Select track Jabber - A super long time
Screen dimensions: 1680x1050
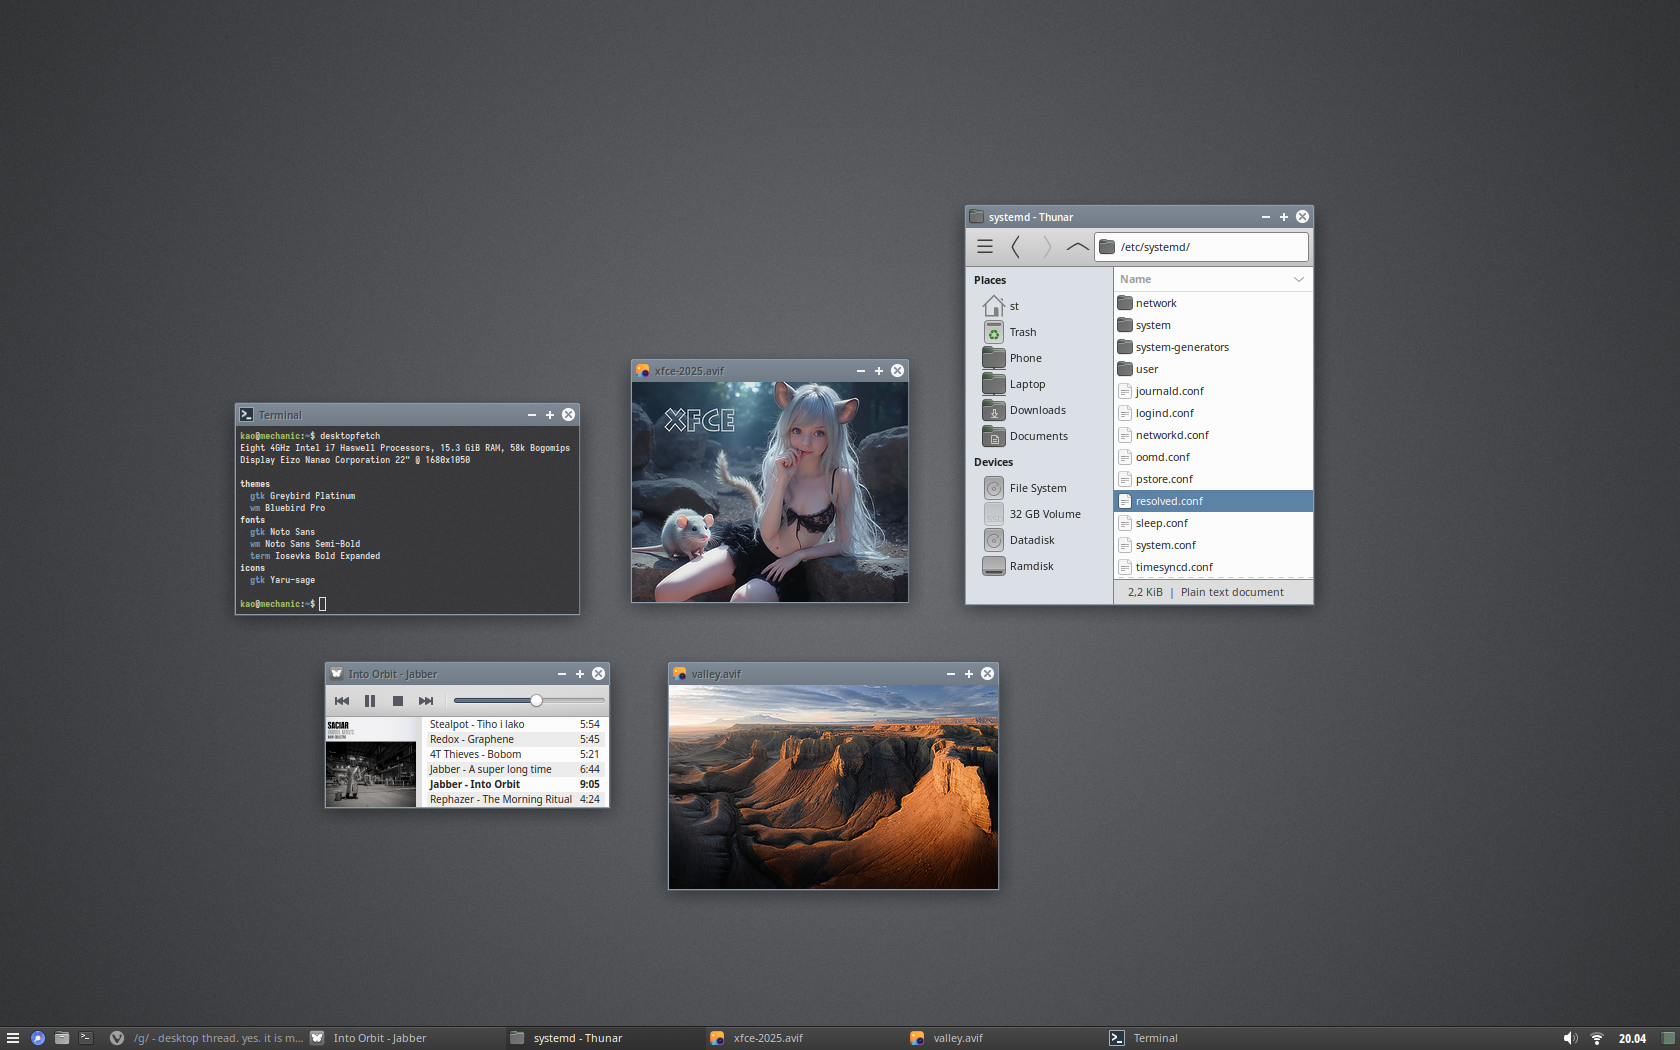[x=514, y=769]
